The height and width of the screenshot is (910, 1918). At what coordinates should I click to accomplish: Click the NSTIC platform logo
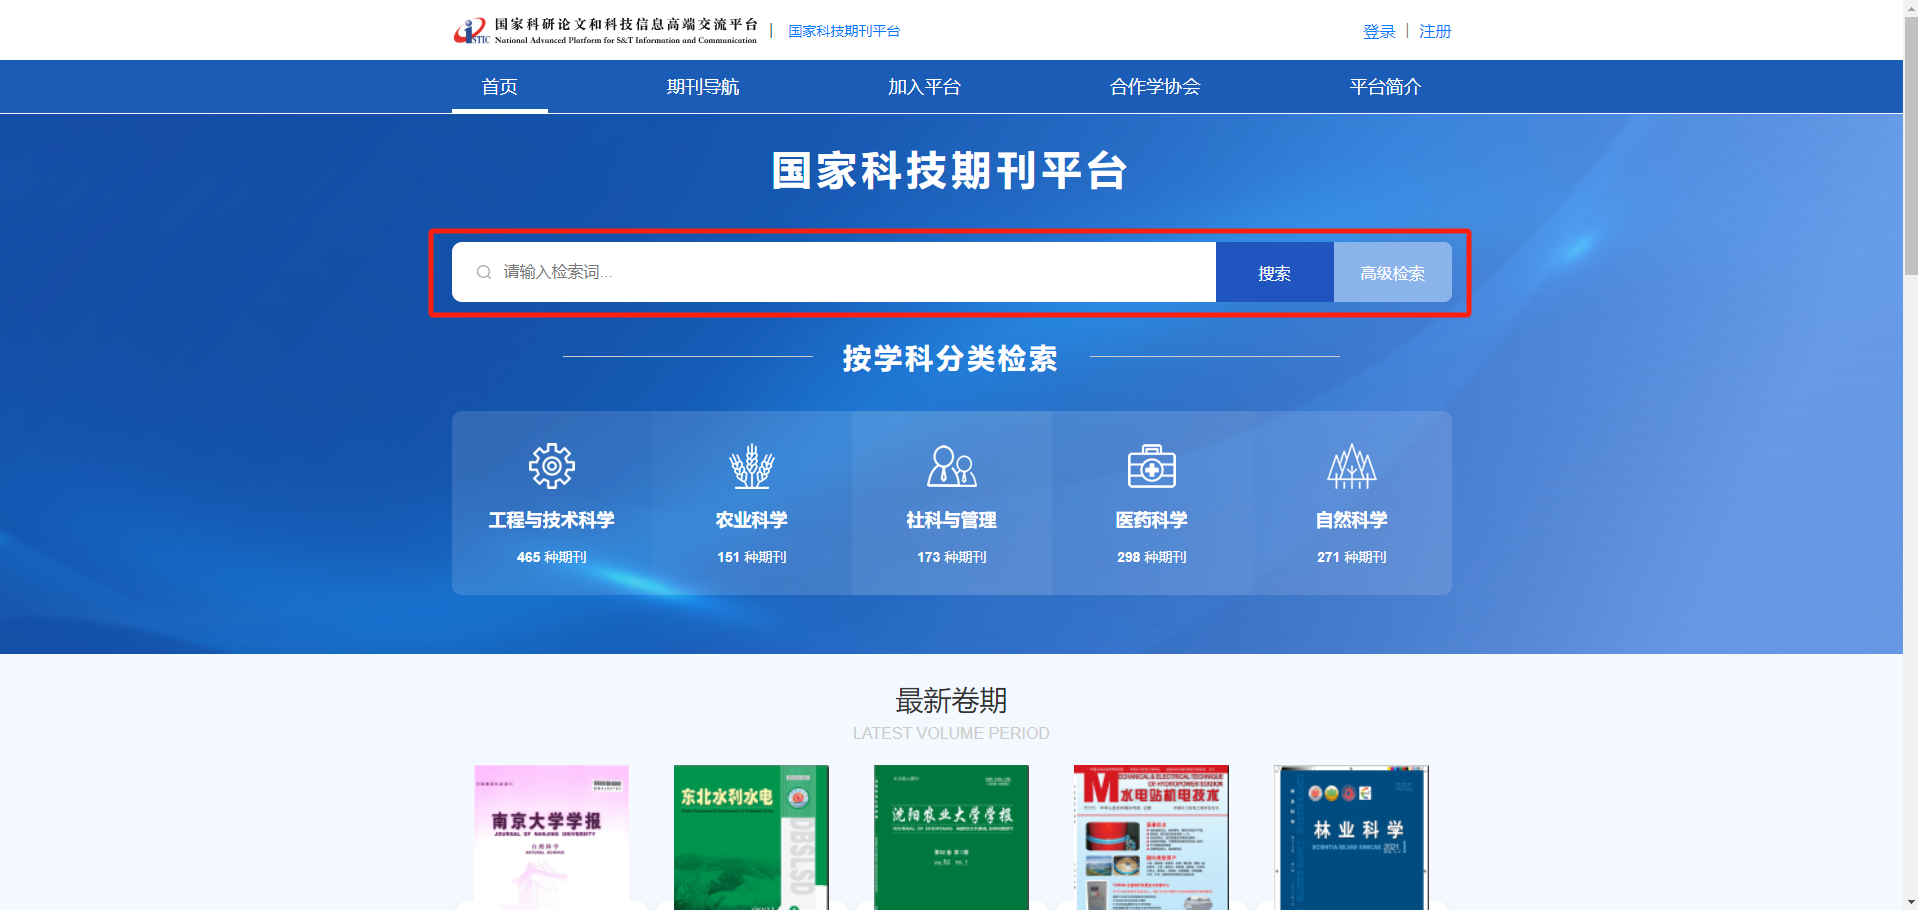605,31
